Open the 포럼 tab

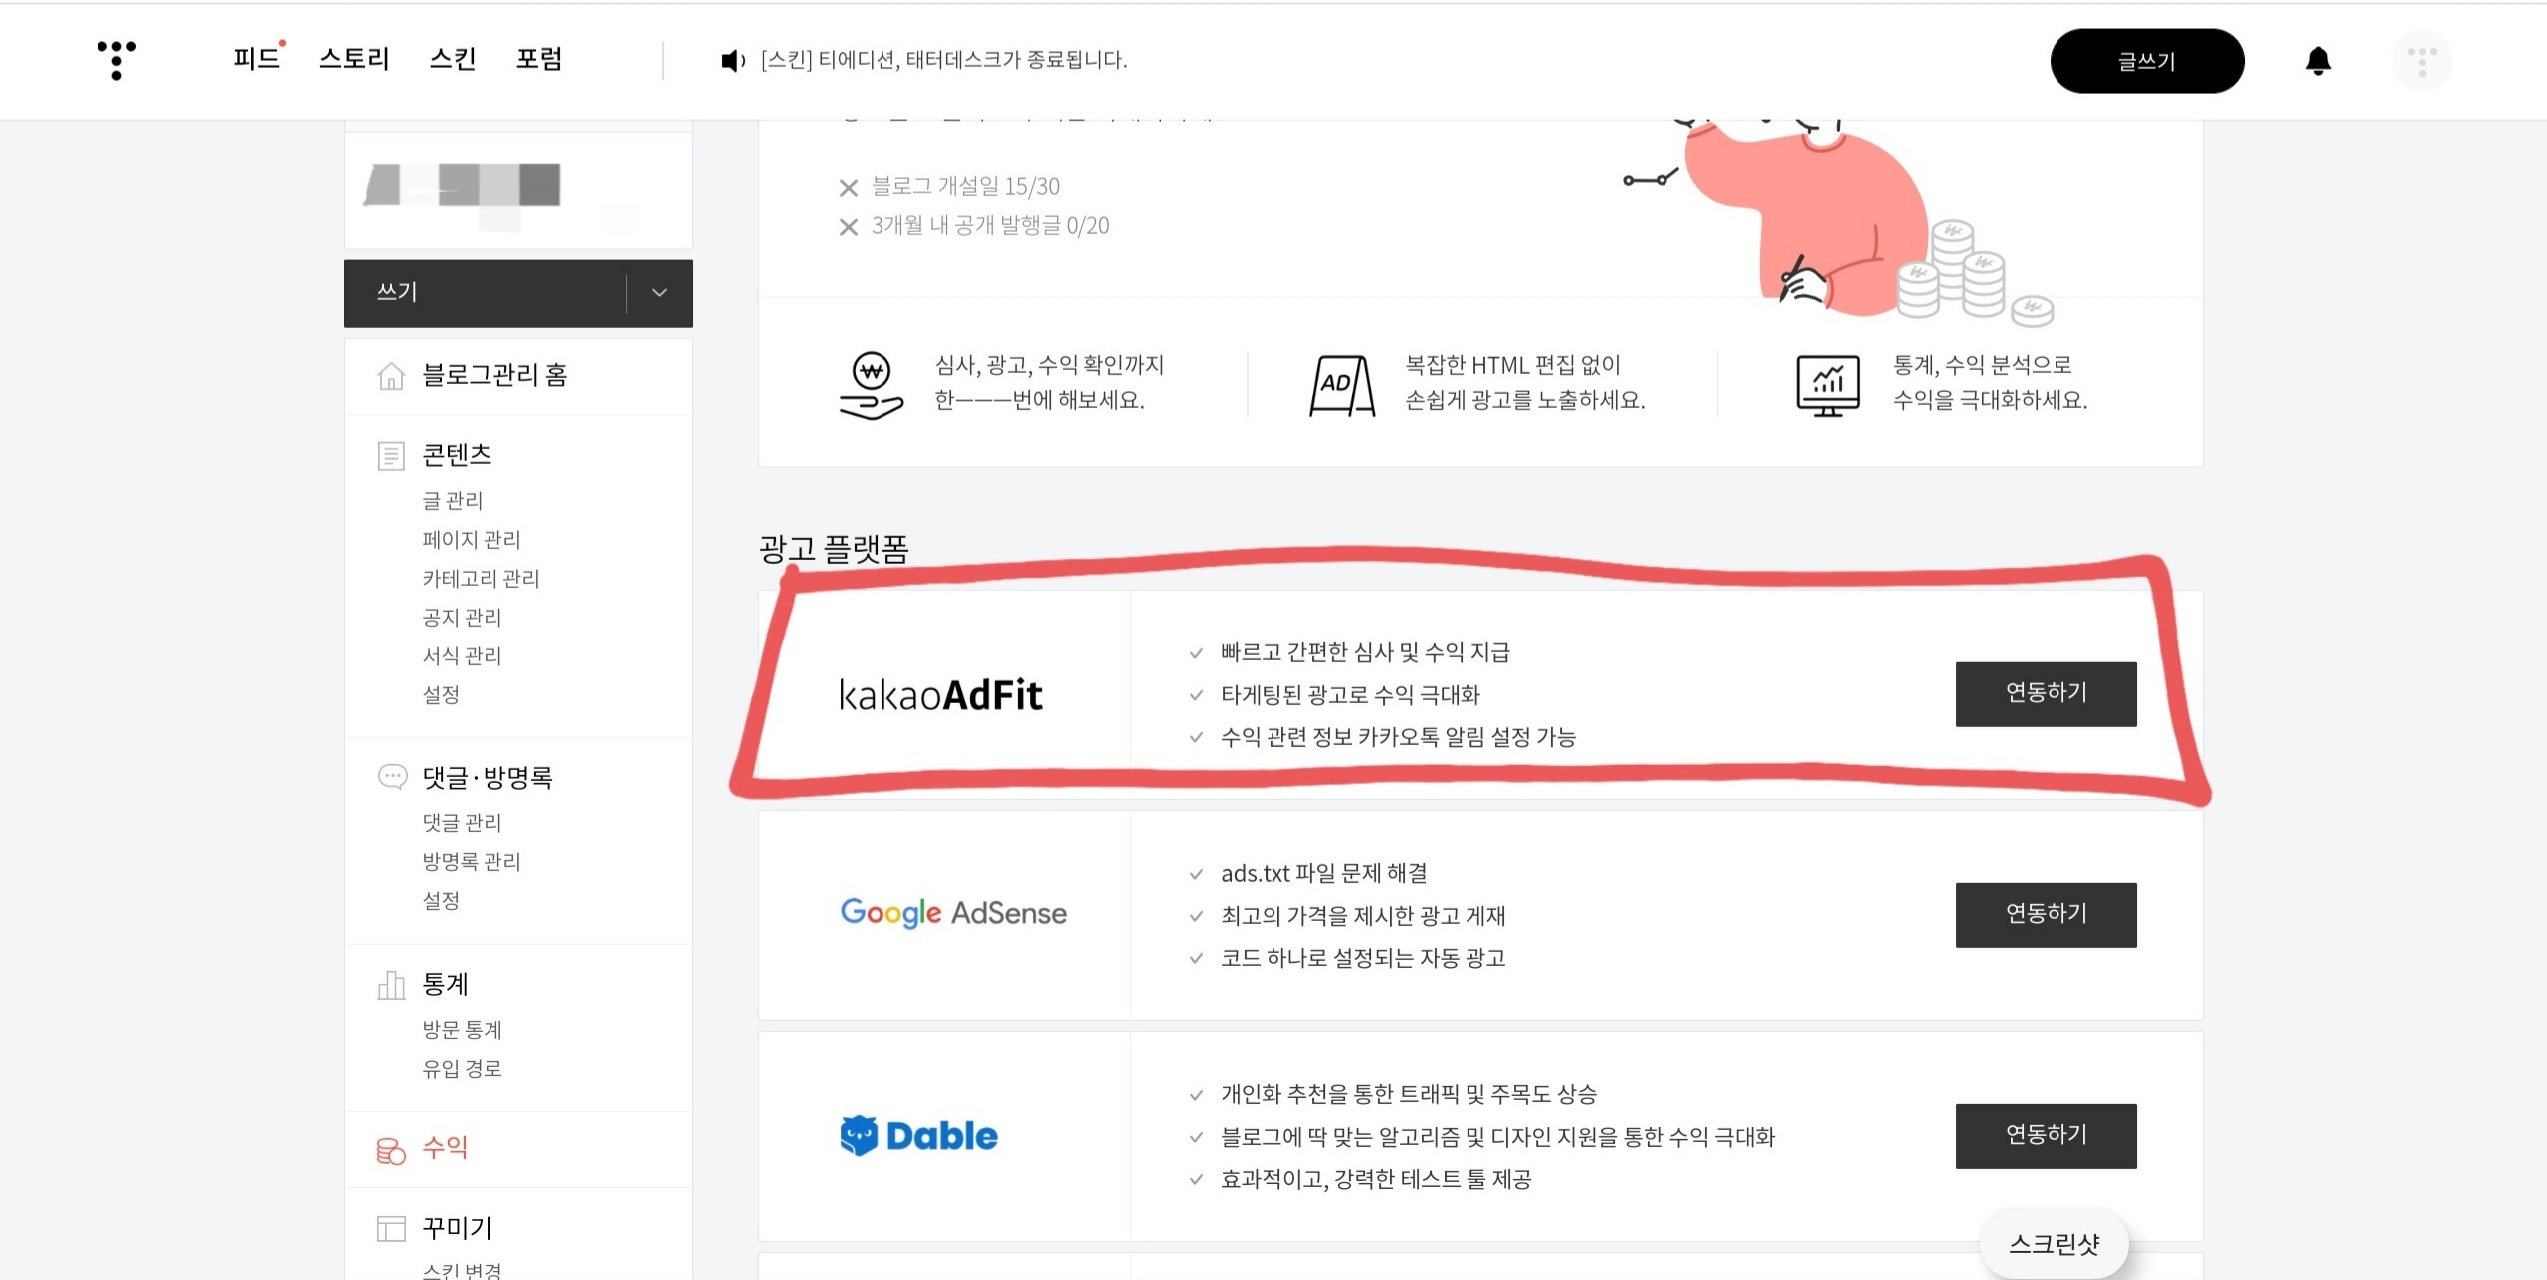pos(539,59)
